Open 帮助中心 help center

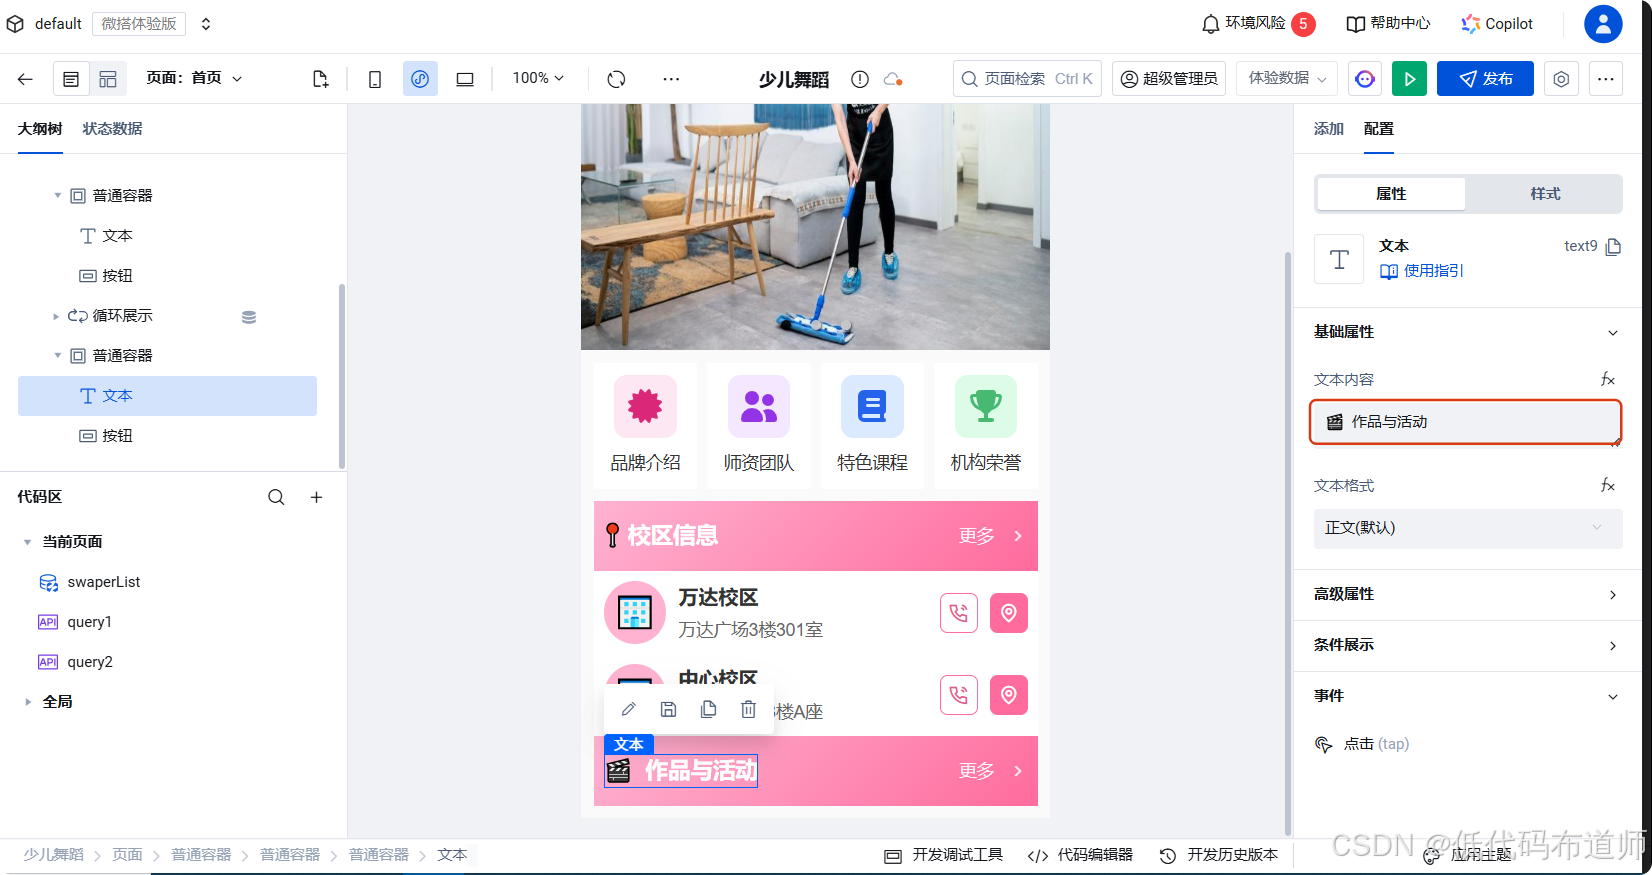point(1388,23)
